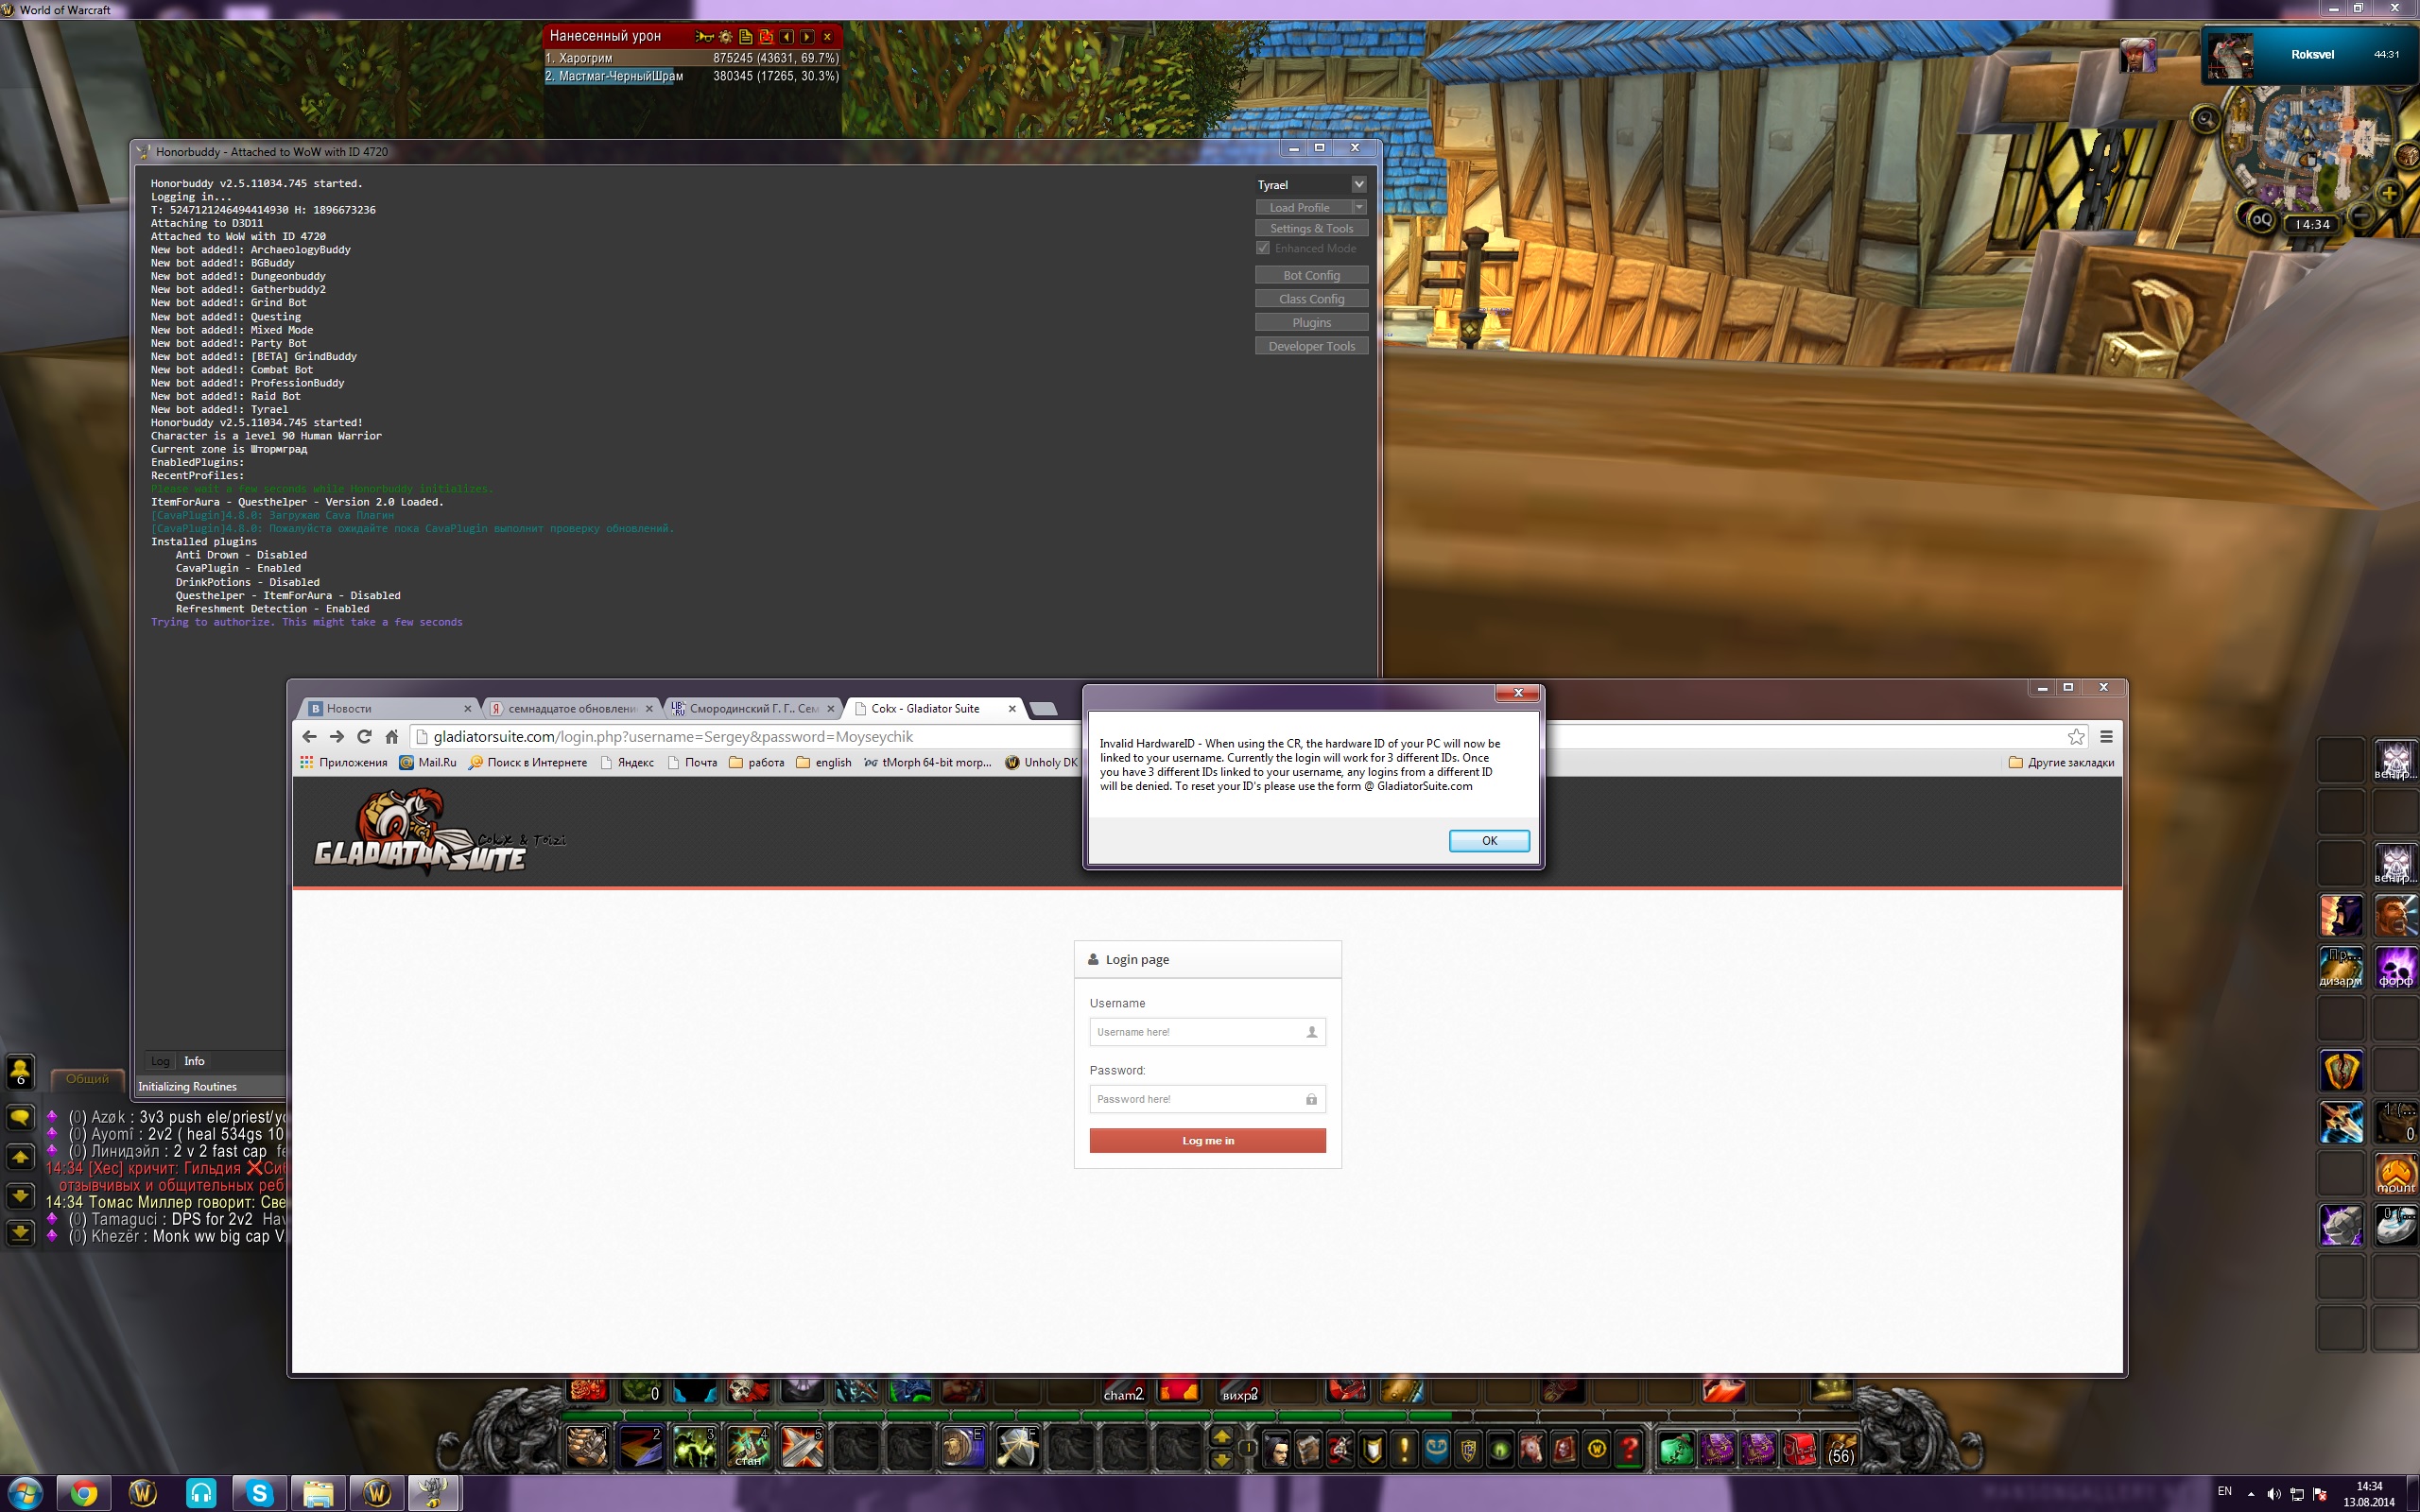
Task: Expand the Tyrael bot selector dropdown
Action: pos(1358,184)
